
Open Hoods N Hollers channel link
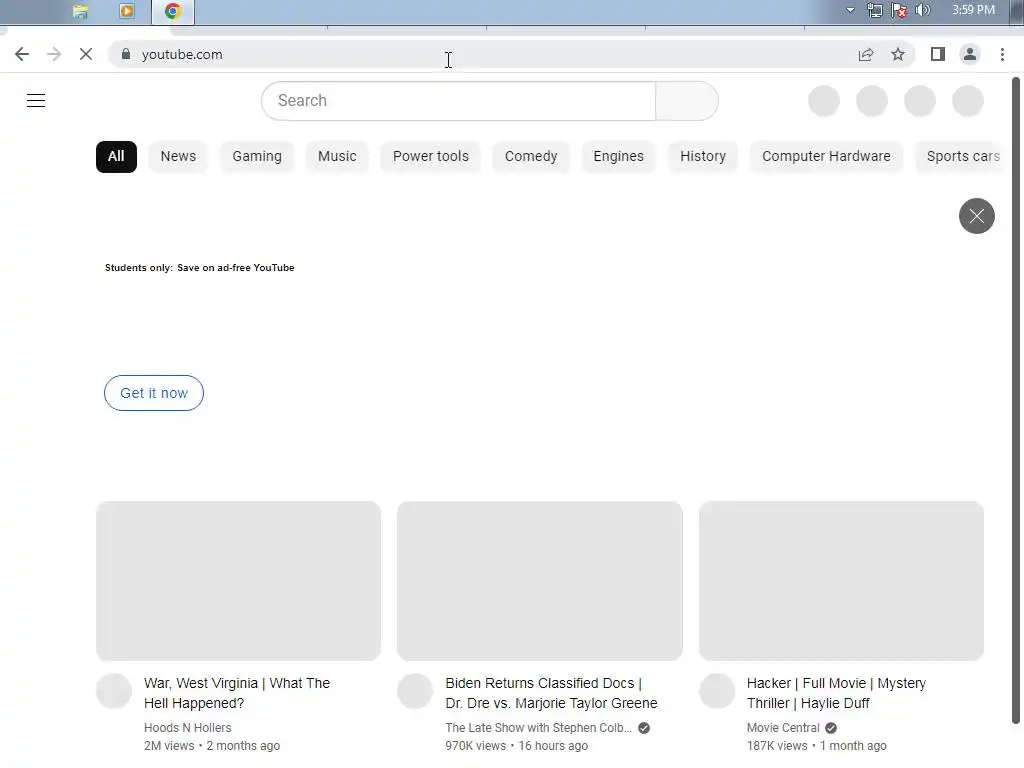(187, 728)
